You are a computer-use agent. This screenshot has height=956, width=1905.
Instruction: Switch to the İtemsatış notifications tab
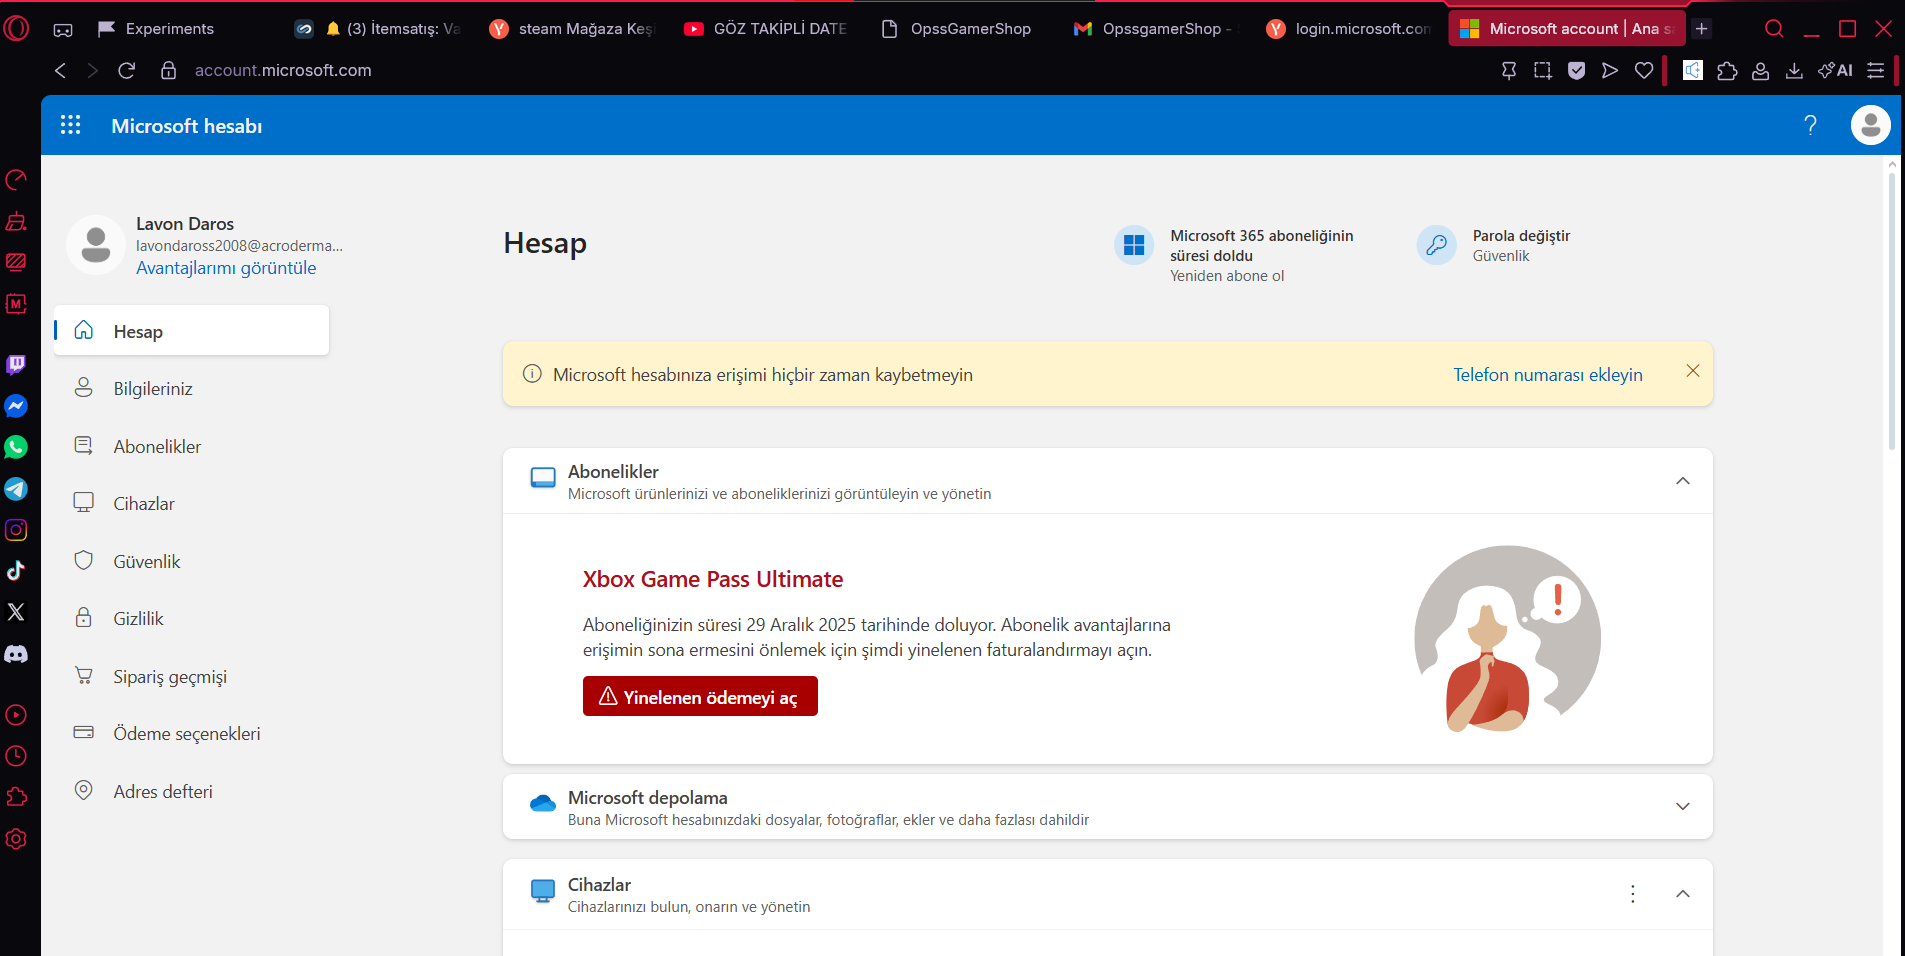(380, 29)
